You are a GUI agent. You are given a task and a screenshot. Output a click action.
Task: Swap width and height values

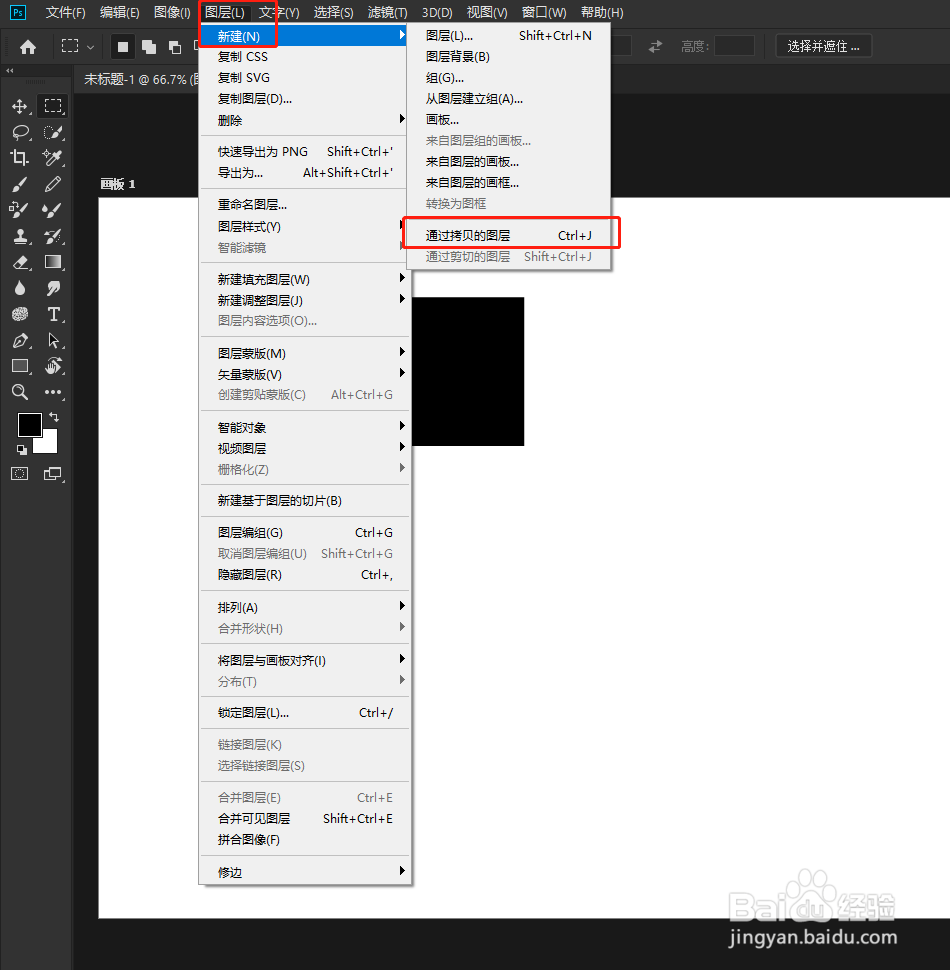point(655,46)
